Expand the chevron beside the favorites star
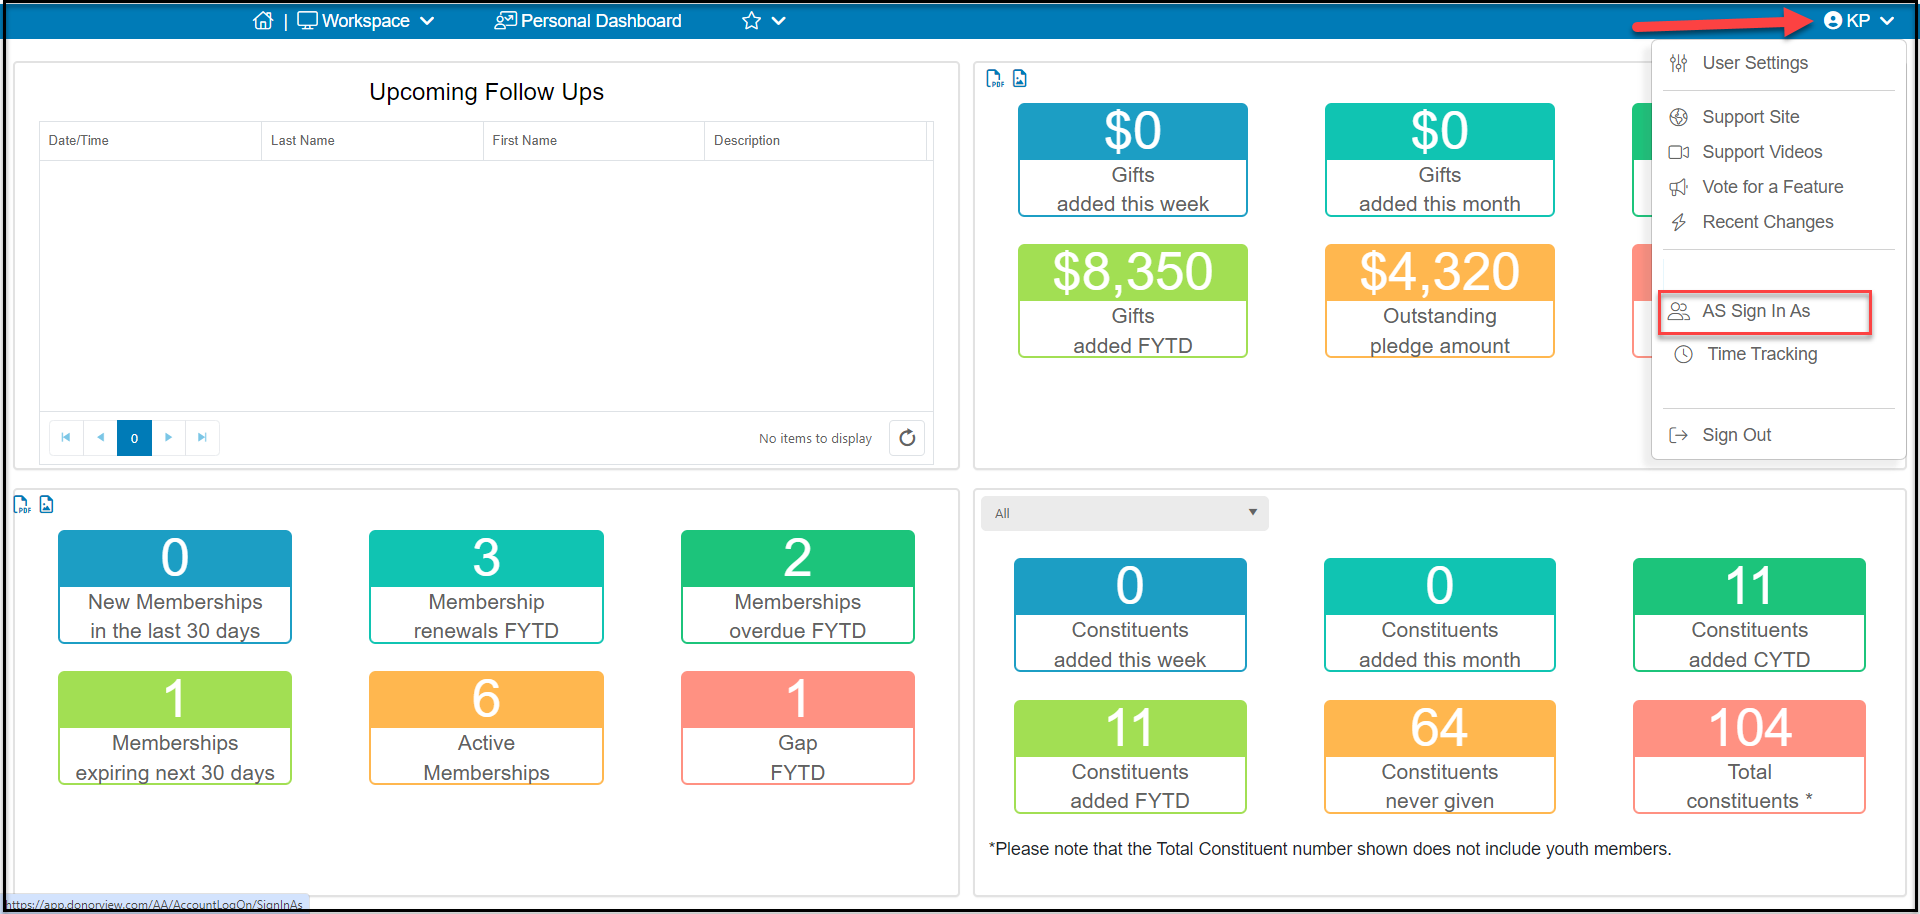Screen dimensions: 1920x914 779,20
